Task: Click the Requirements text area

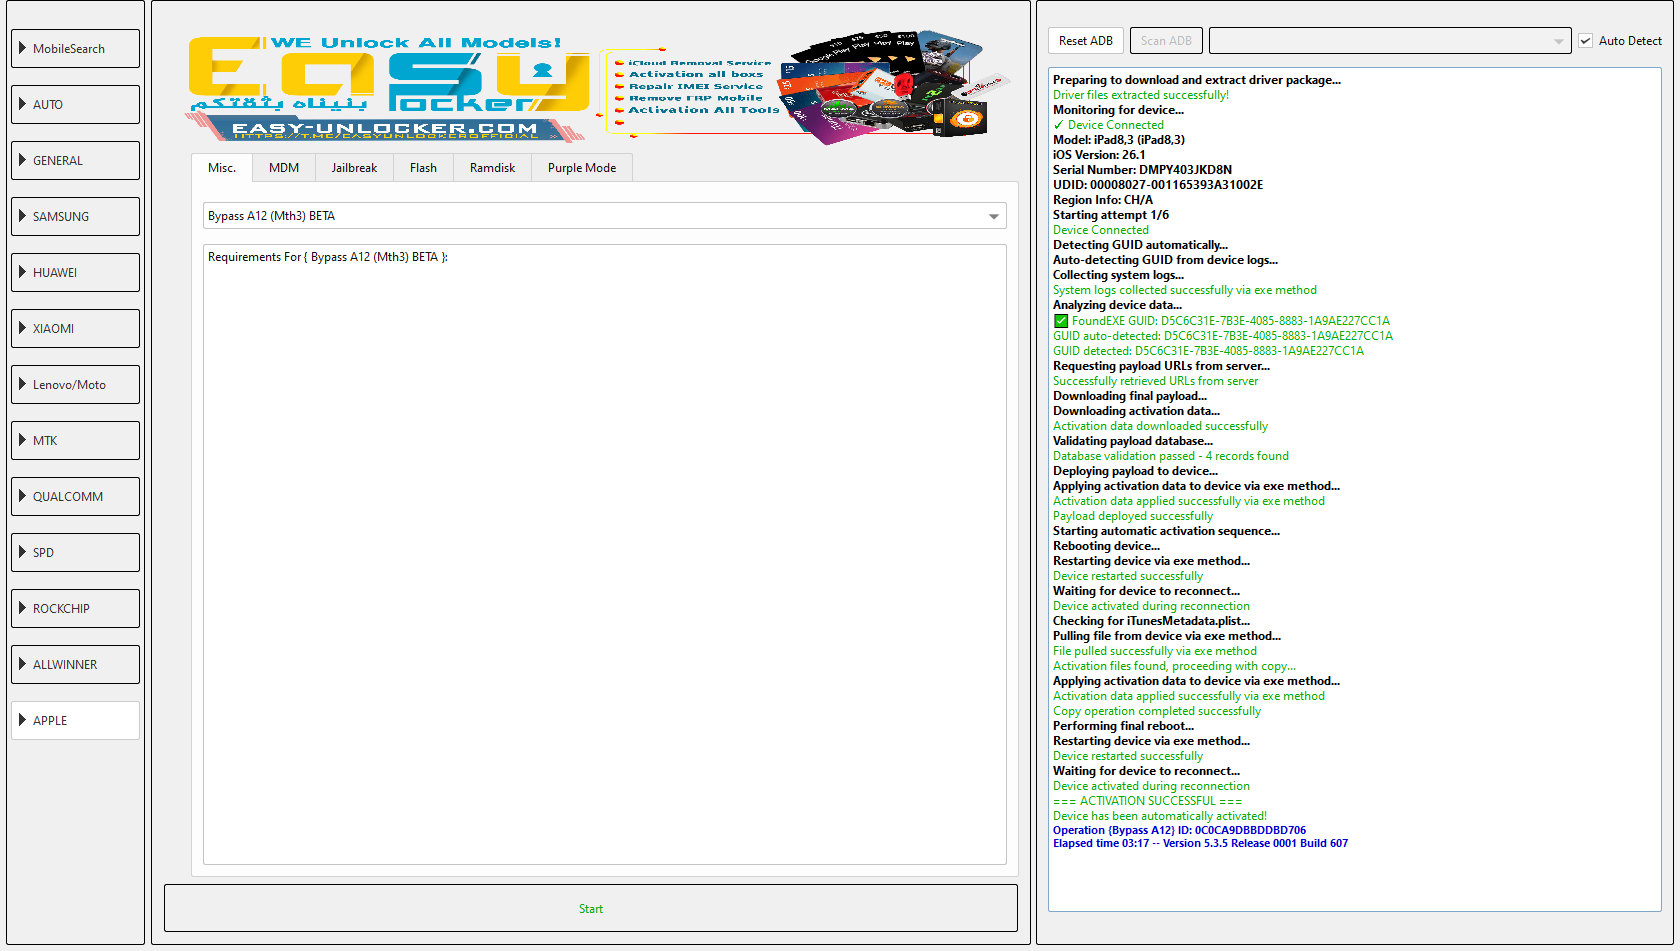Action: pyautogui.click(x=604, y=554)
